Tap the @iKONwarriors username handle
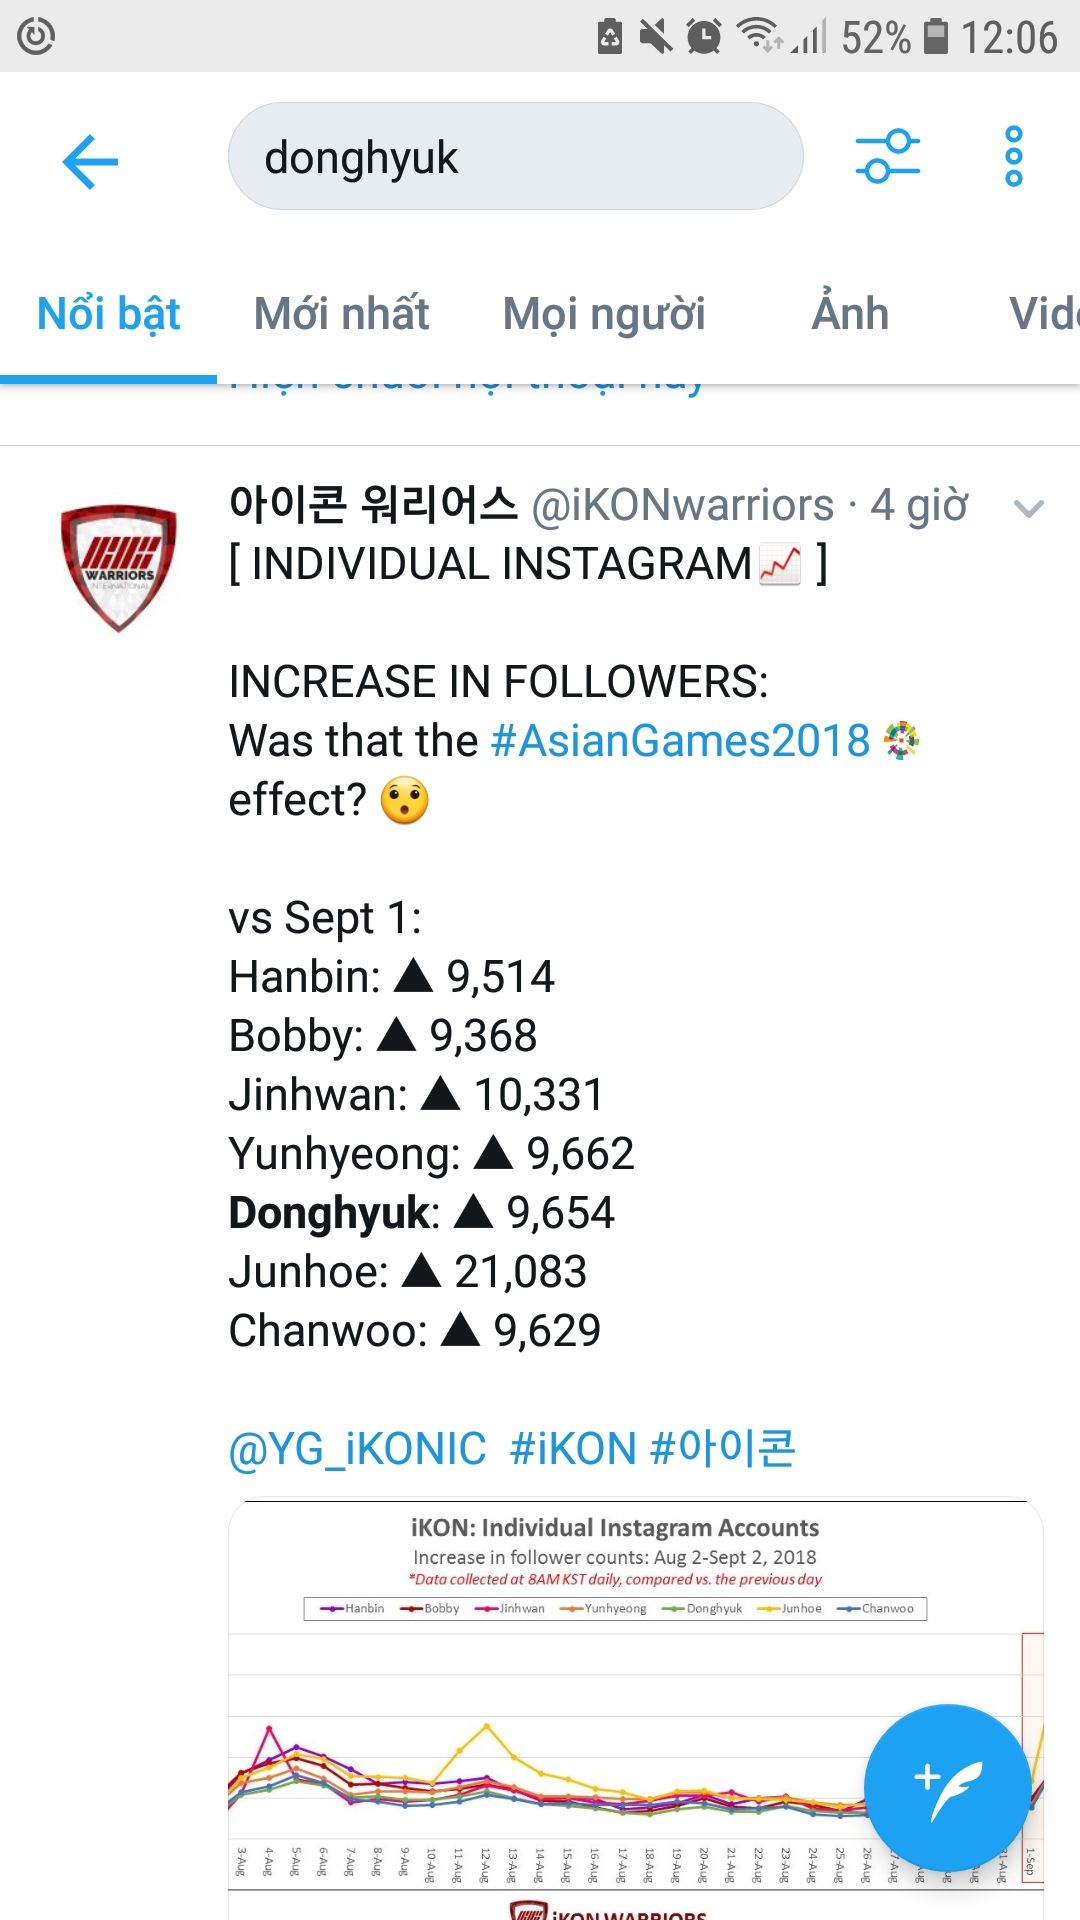 682,506
